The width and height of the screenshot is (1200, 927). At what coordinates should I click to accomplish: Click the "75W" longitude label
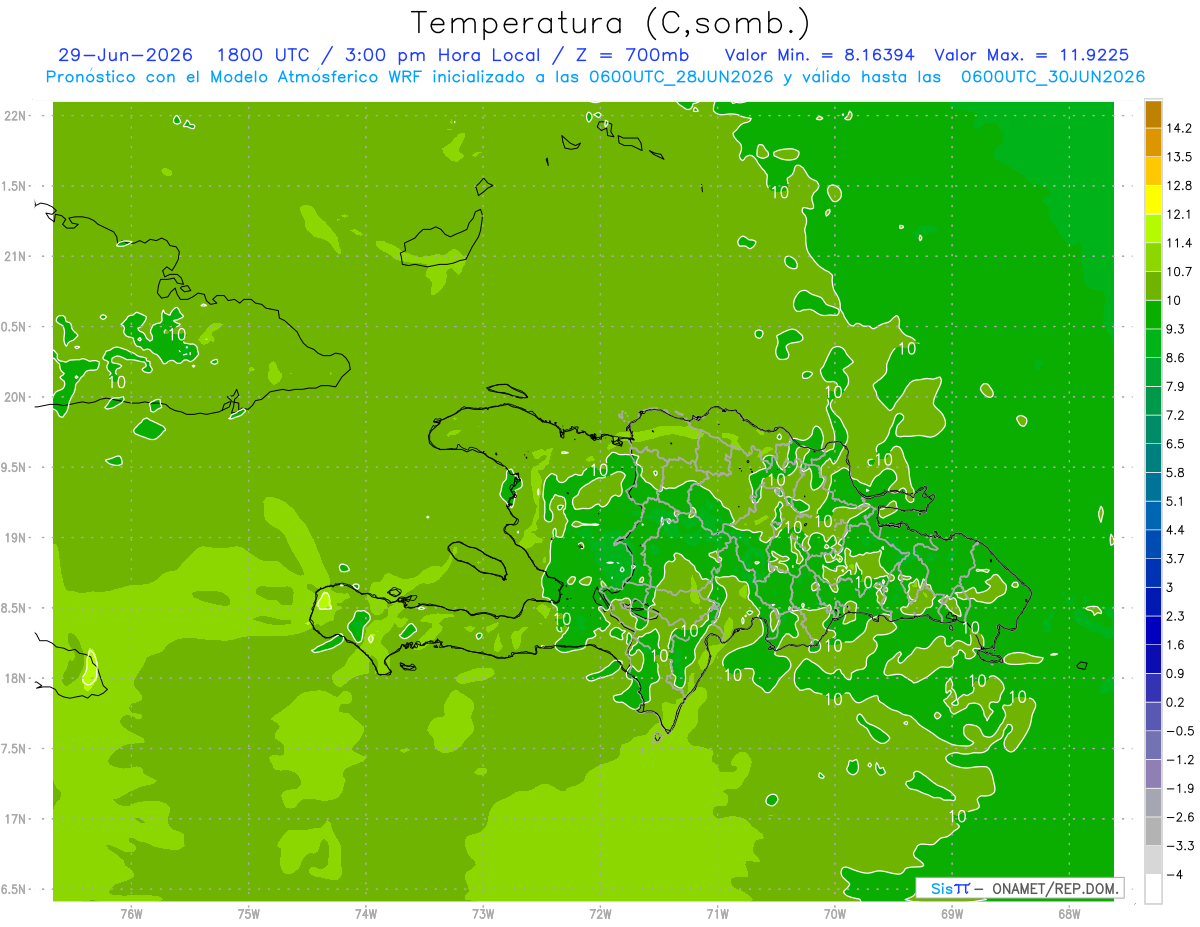click(x=249, y=913)
